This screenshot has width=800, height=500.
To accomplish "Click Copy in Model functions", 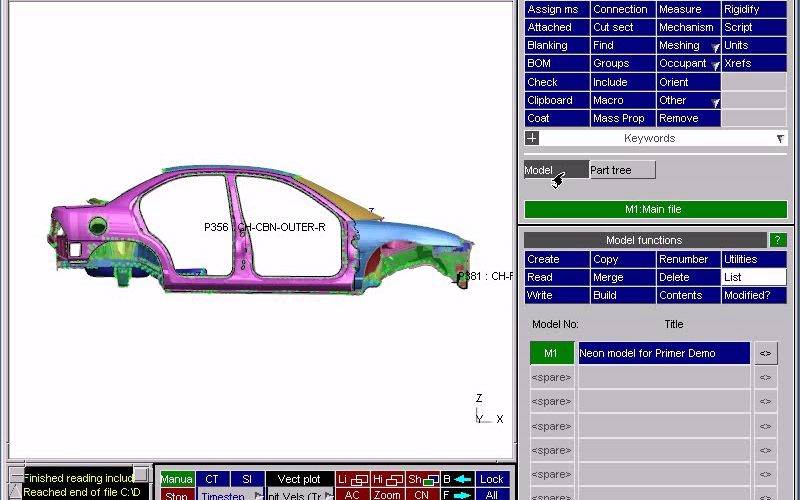I will coord(622,259).
